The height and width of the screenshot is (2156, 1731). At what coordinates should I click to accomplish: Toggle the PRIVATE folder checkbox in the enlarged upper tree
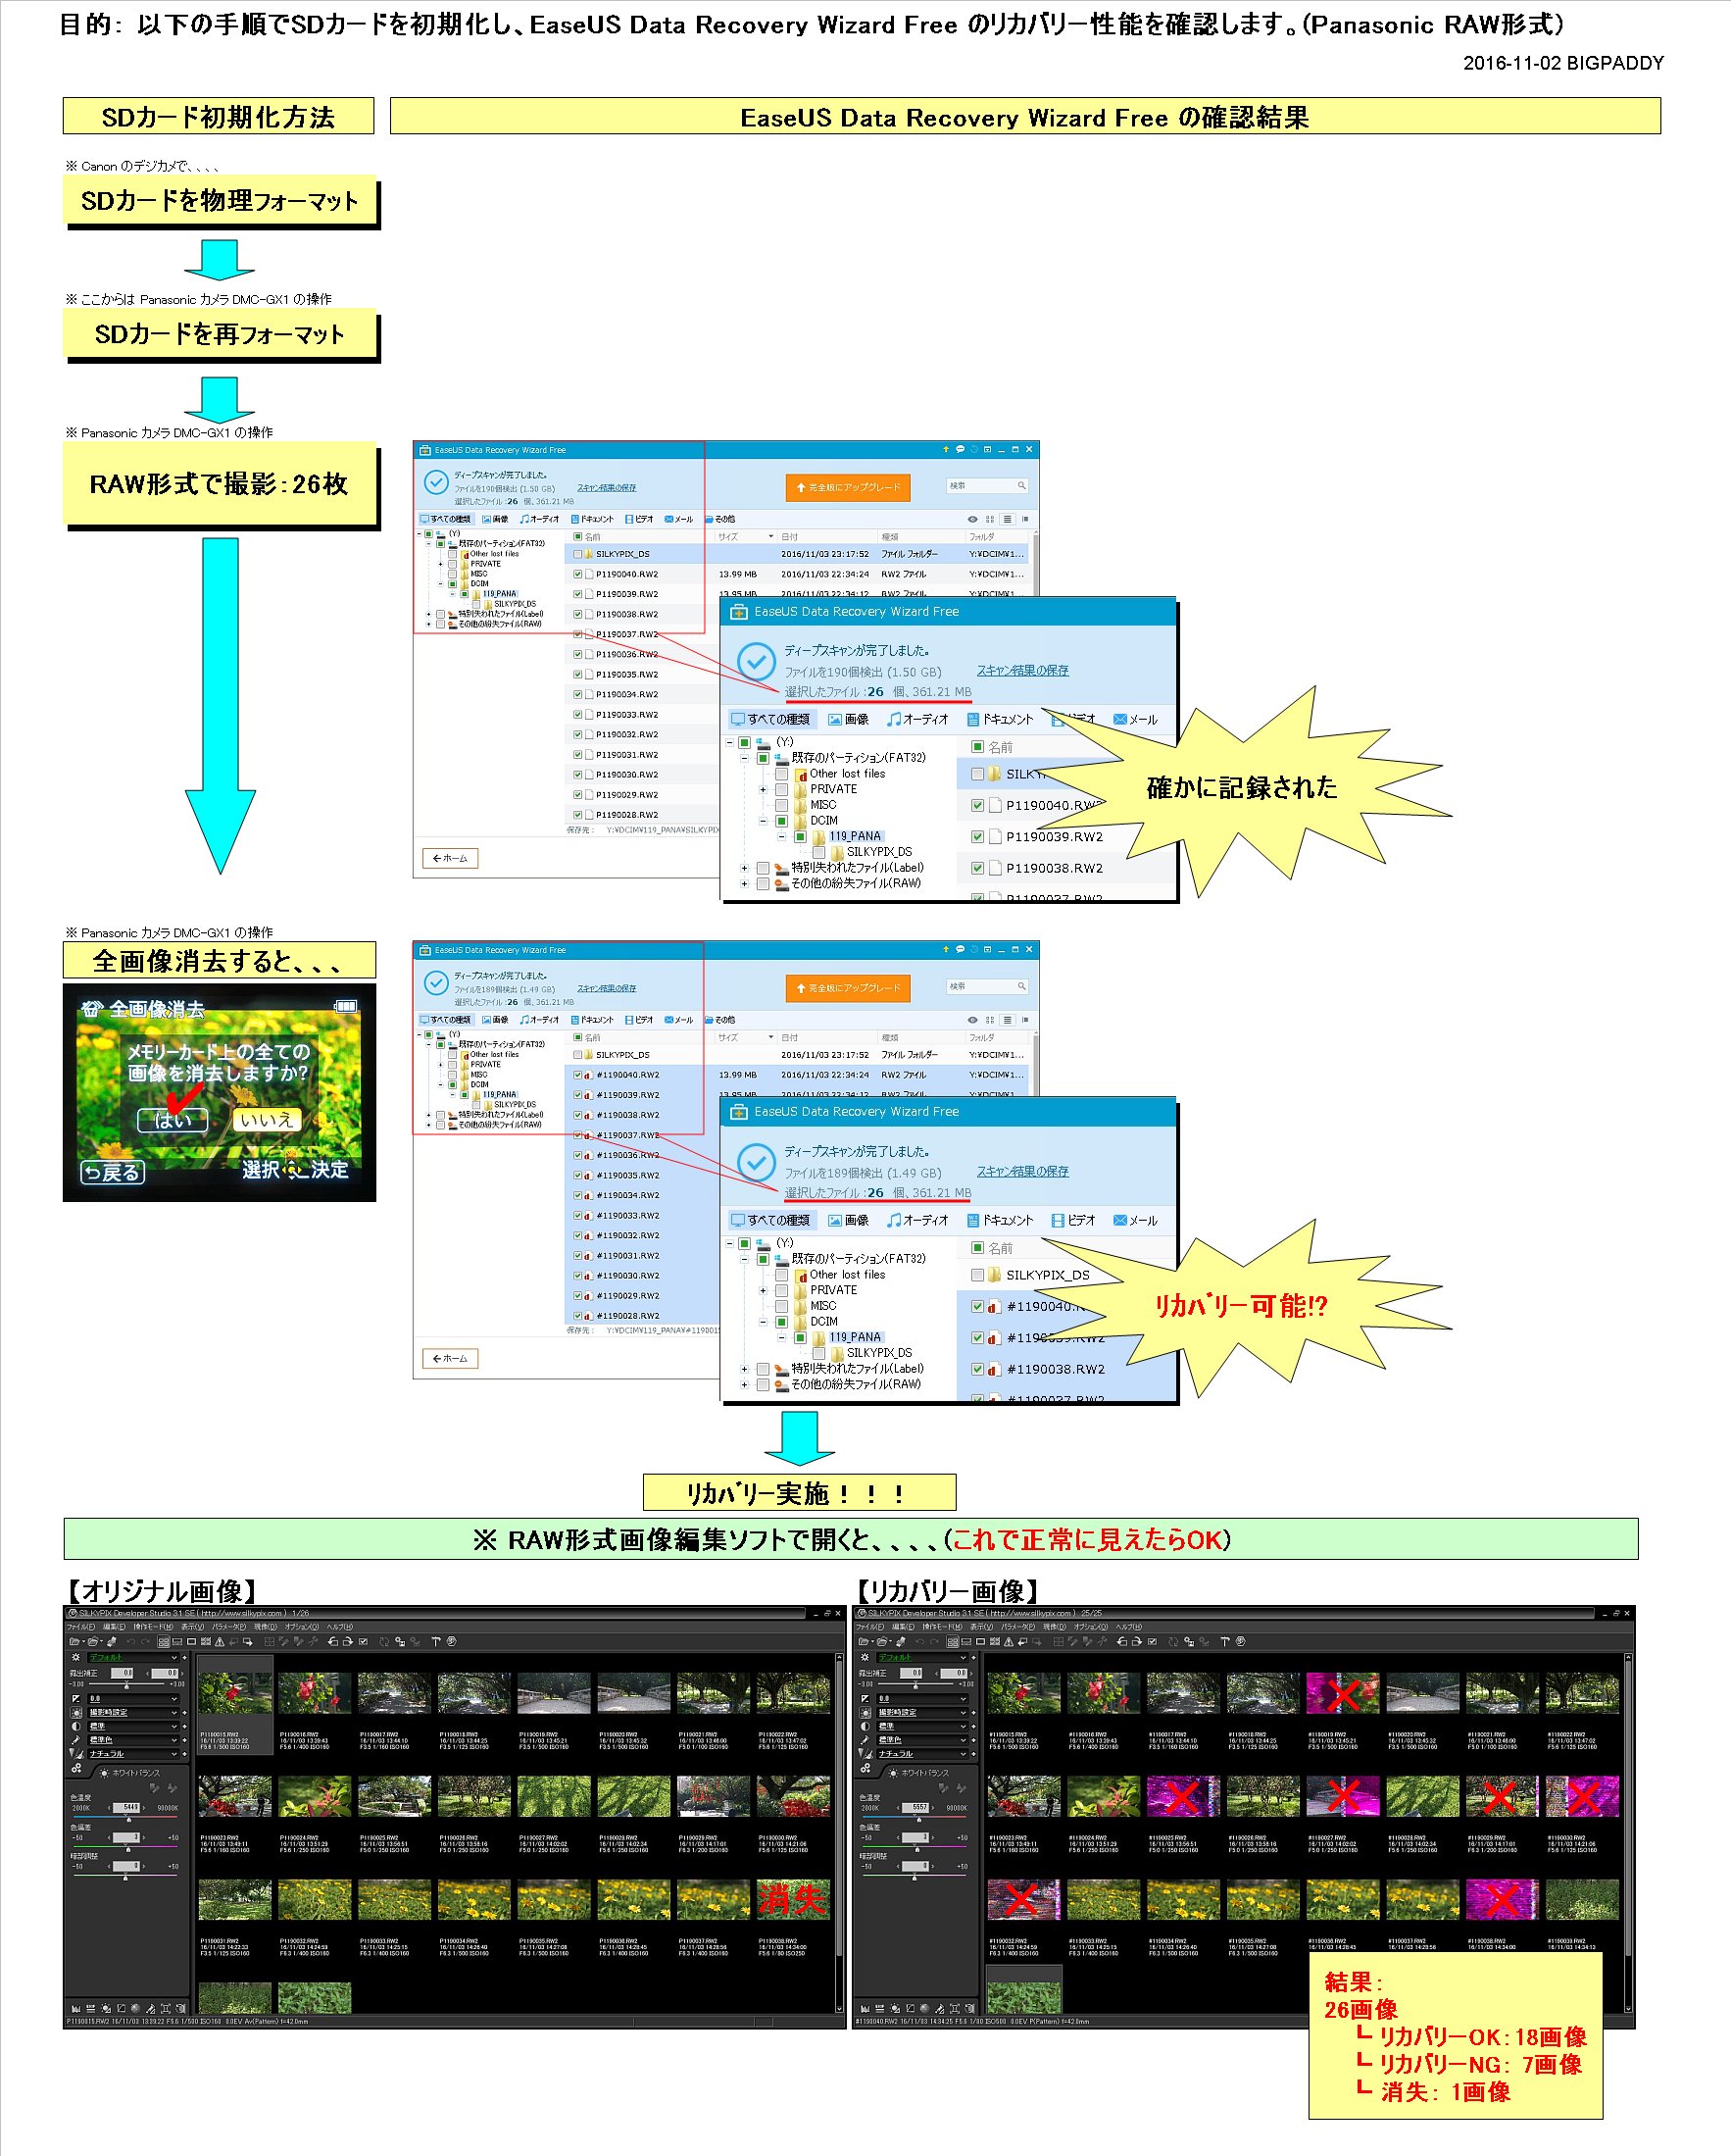781,789
